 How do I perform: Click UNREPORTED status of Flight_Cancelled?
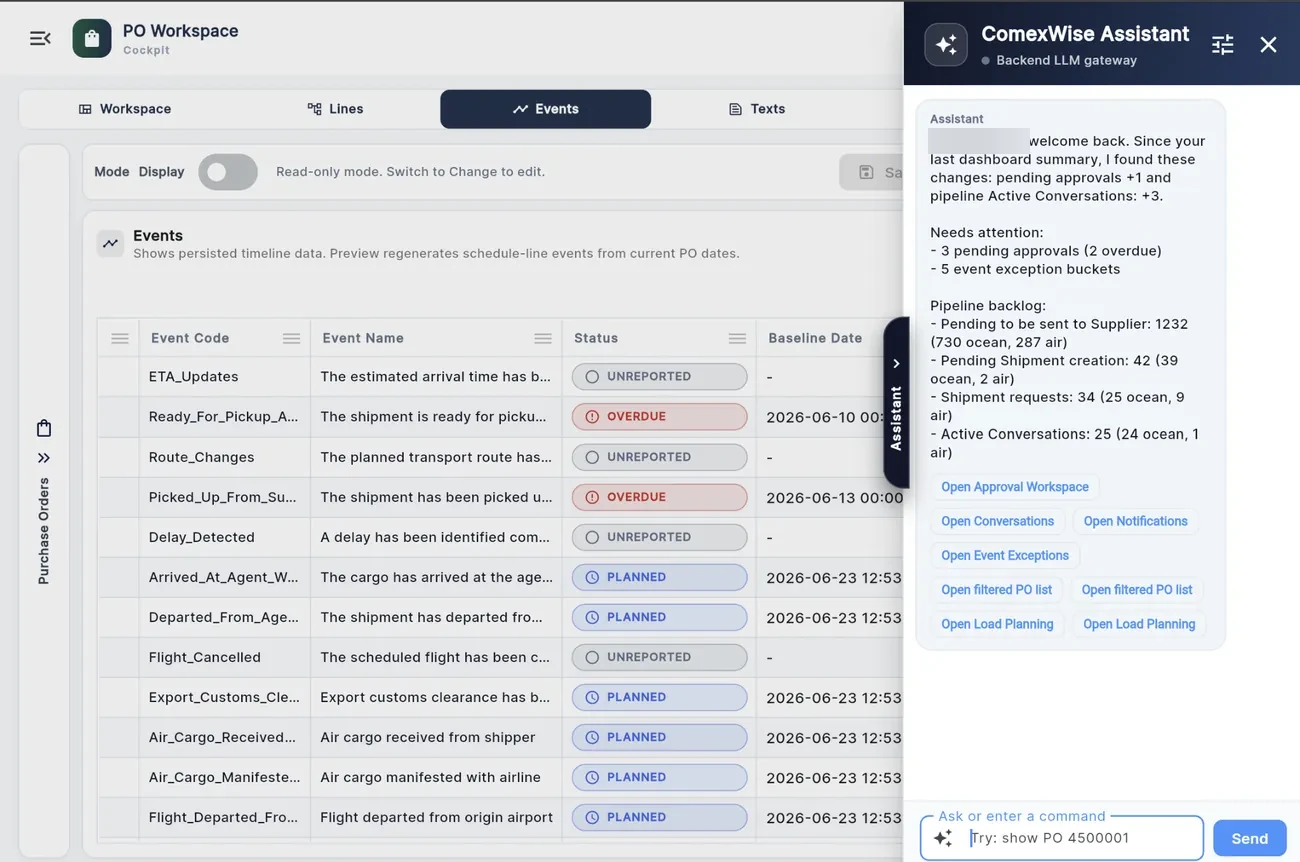coord(659,657)
